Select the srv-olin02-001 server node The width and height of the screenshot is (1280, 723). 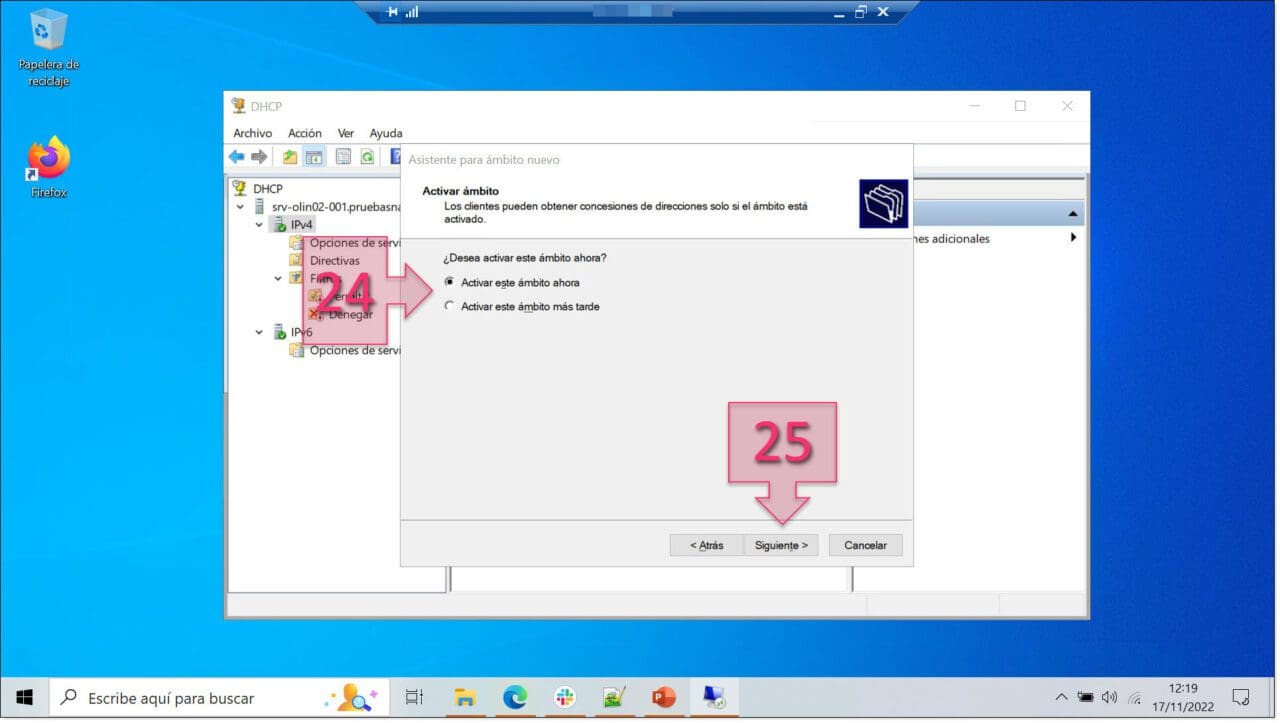335,207
